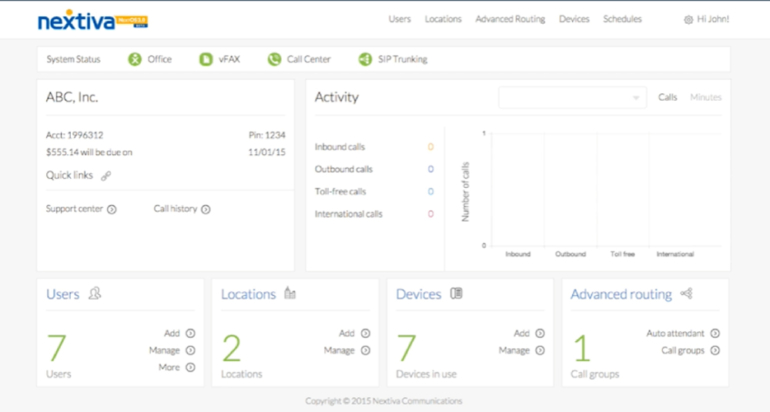
Task: Click the Call Center phone icon
Action: point(274,59)
